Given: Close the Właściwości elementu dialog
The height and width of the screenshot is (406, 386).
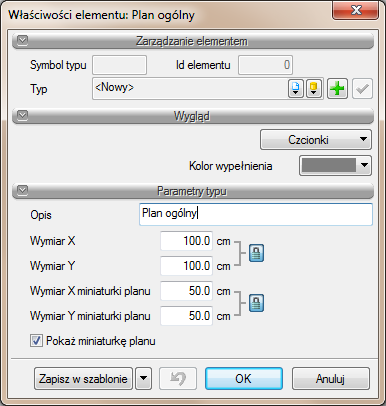Looking at the screenshot, I should pyautogui.click(x=356, y=10).
